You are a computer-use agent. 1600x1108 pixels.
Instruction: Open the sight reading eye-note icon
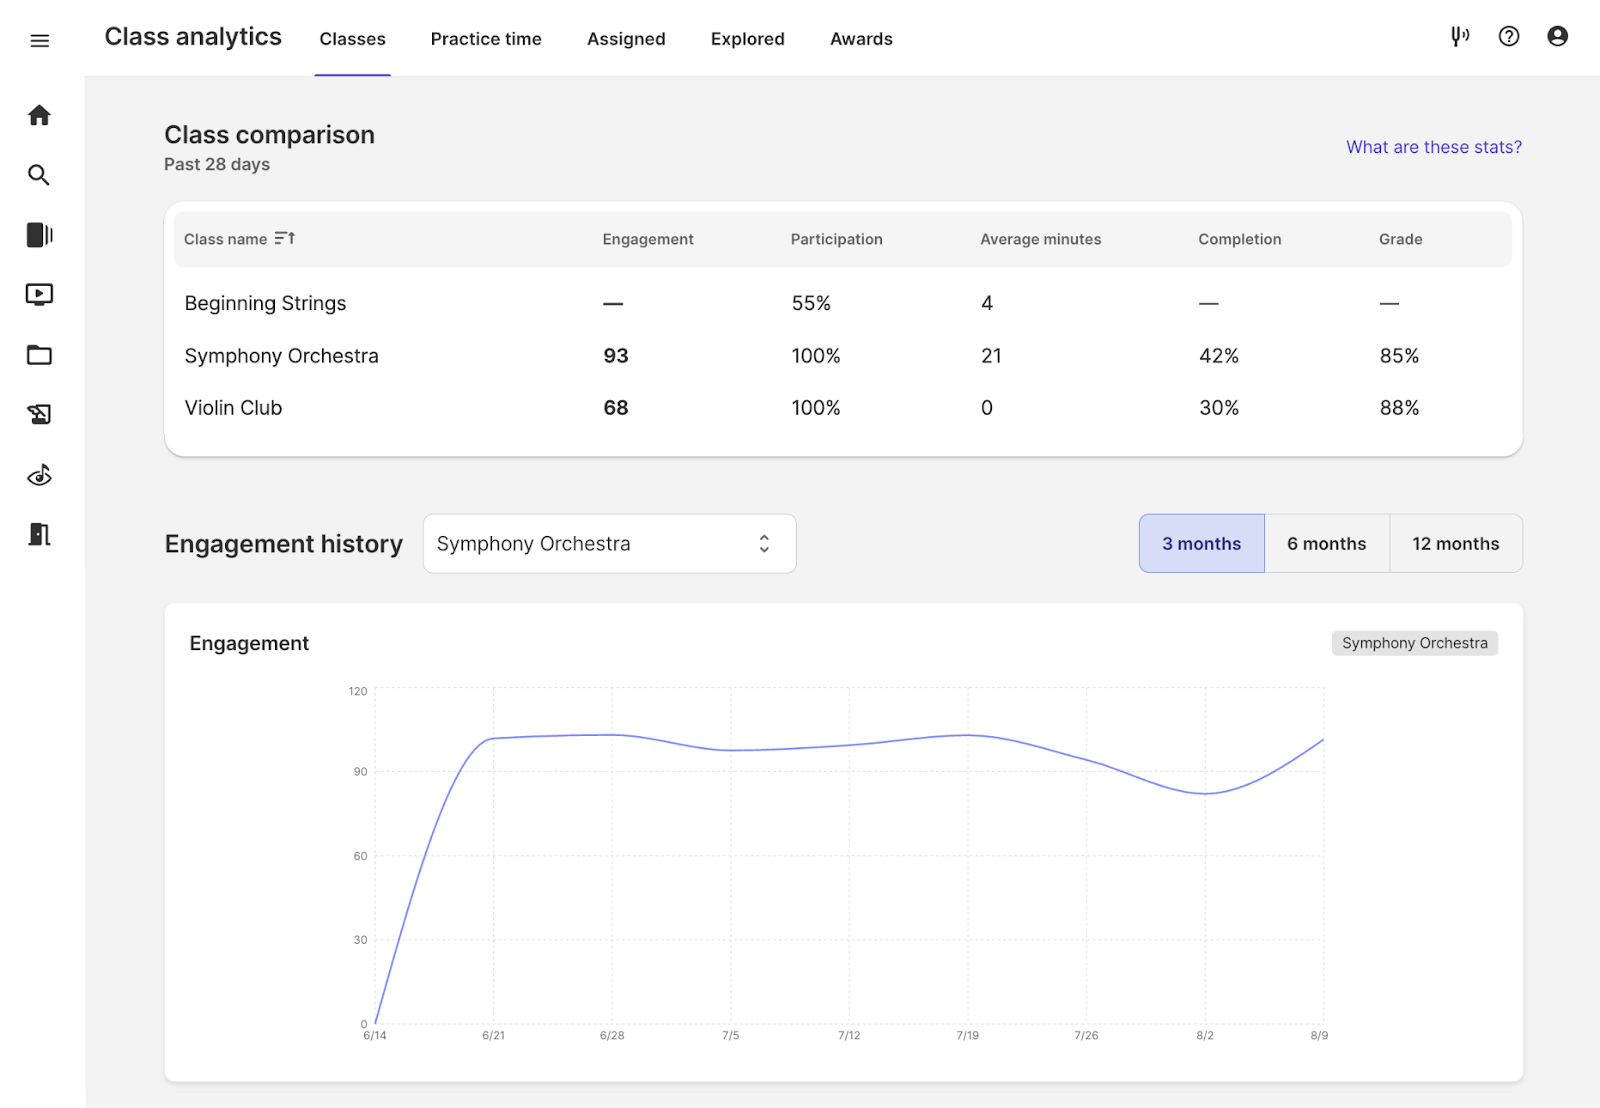pyautogui.click(x=39, y=475)
